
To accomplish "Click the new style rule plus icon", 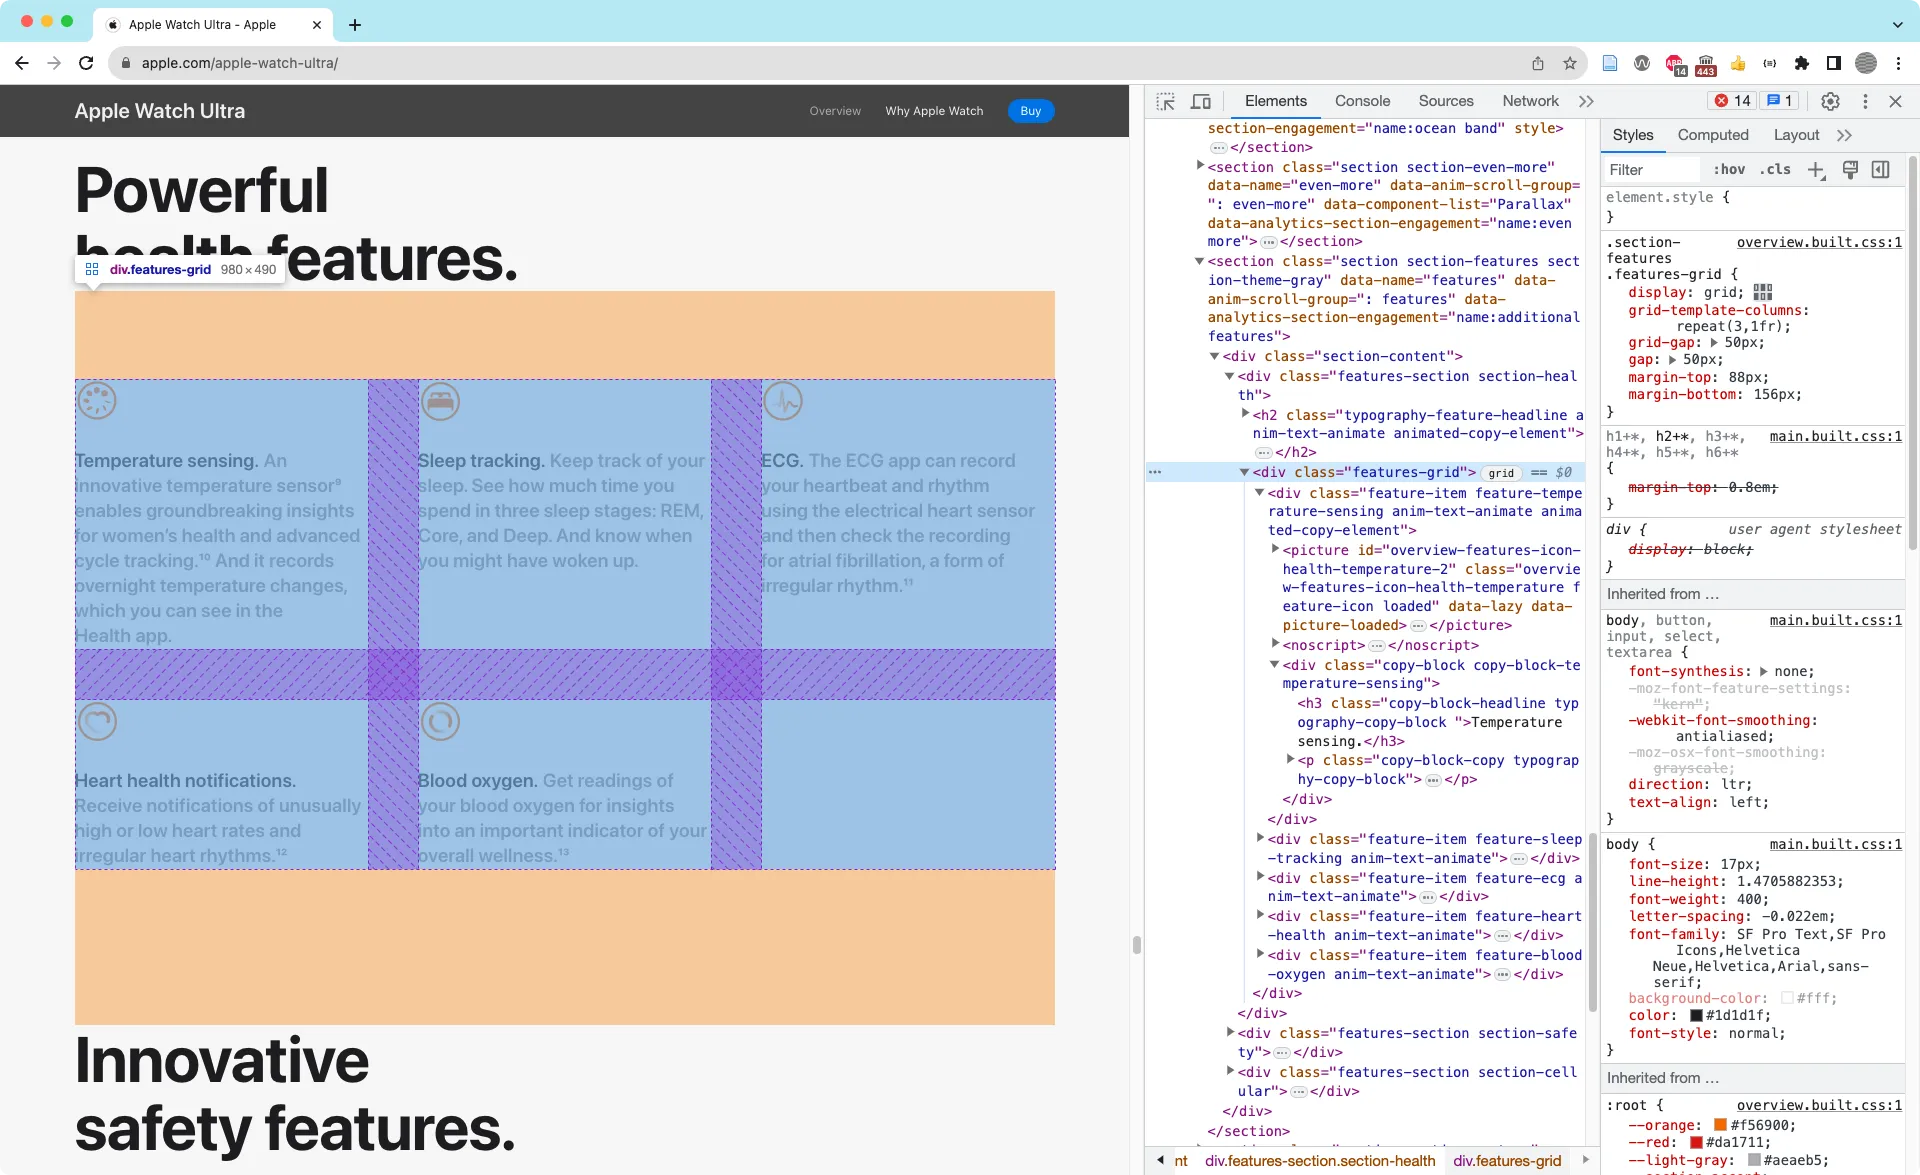I will pos(1816,169).
